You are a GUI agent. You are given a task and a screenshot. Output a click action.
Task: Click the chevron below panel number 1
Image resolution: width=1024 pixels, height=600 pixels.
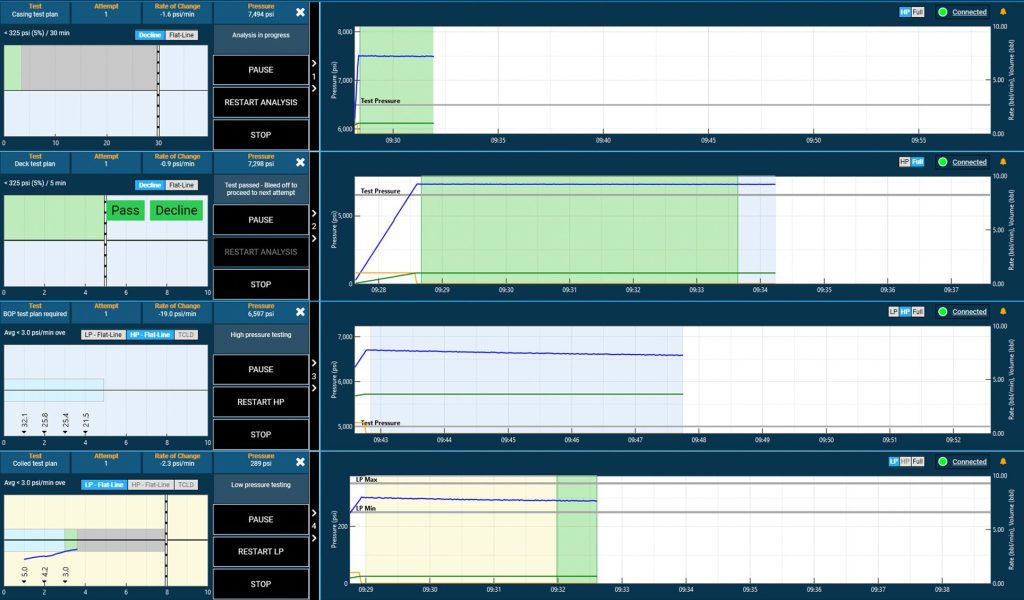tap(314, 88)
